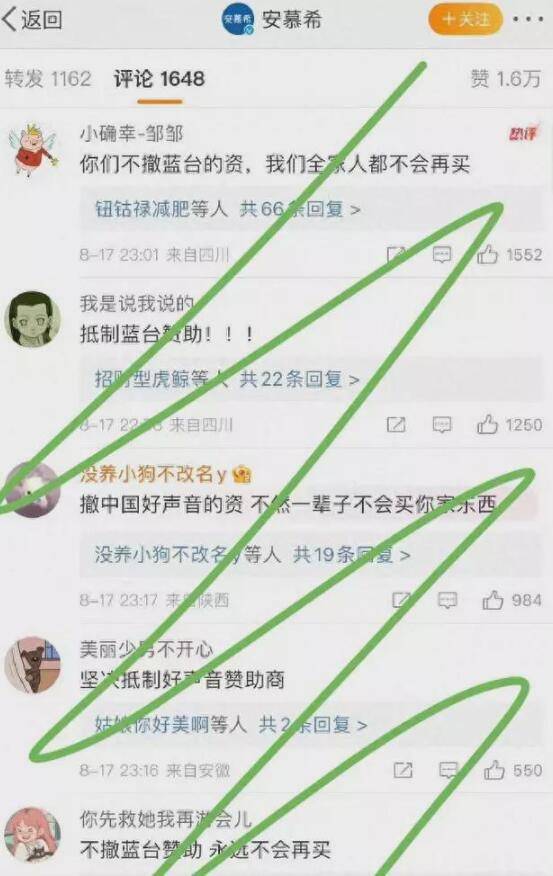Viewport: 553px width, 876px height.
Task: Open 安慕希 account avatar in header
Action: (238, 20)
